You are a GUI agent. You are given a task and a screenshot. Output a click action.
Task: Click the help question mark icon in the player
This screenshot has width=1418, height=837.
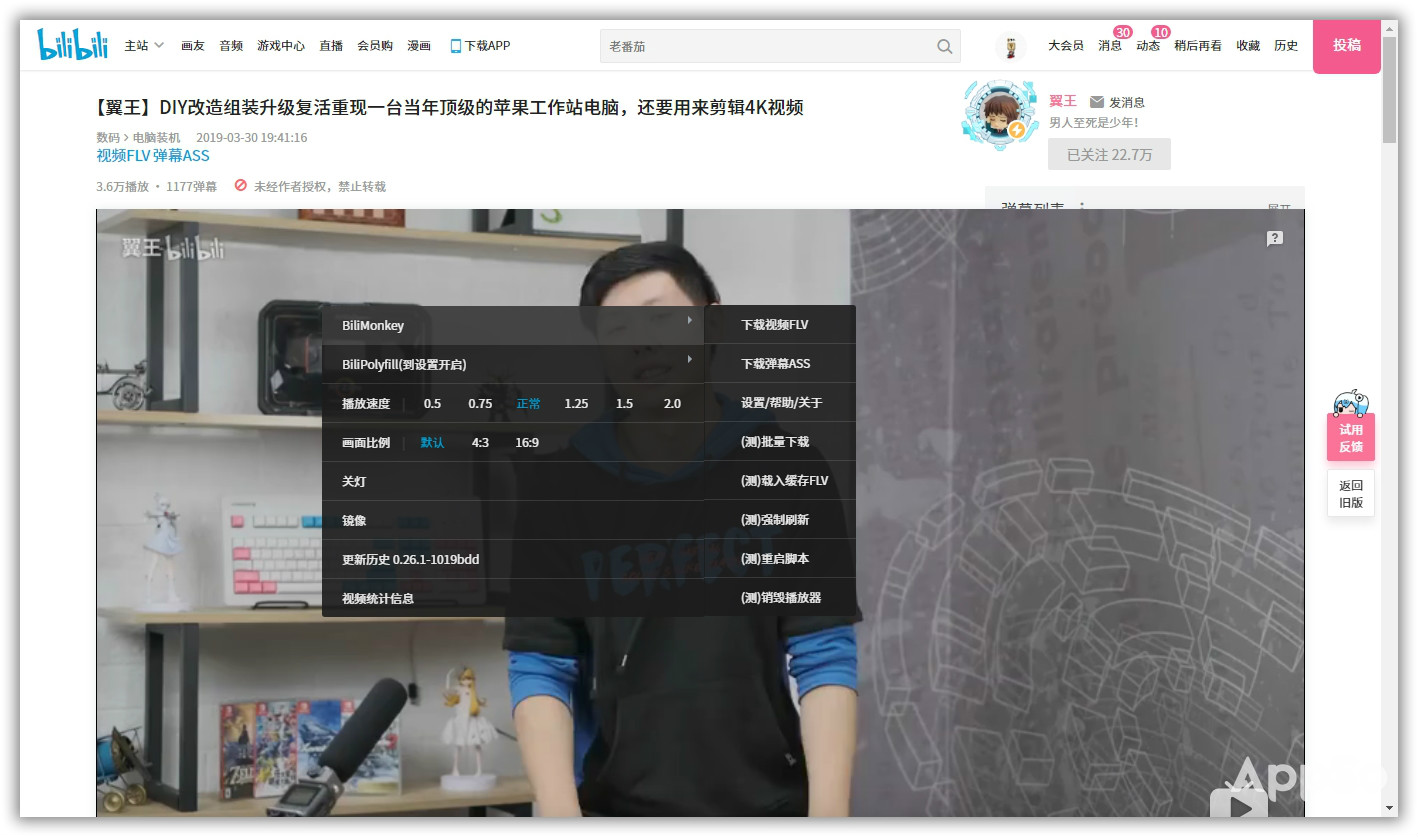[1274, 238]
